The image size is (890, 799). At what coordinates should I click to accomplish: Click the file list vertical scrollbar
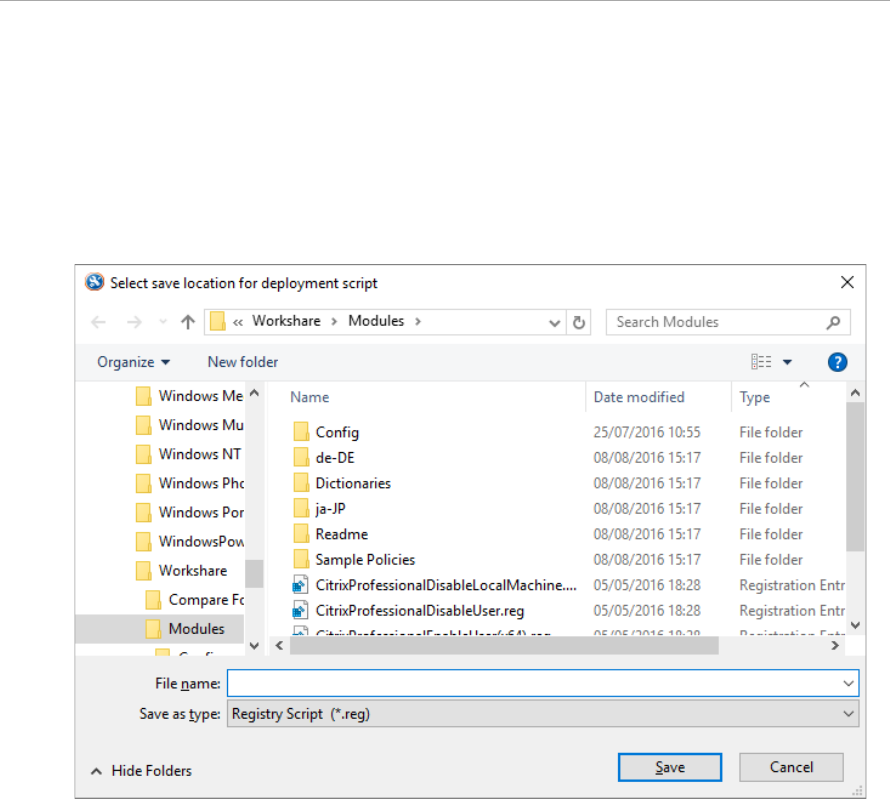tap(855, 477)
